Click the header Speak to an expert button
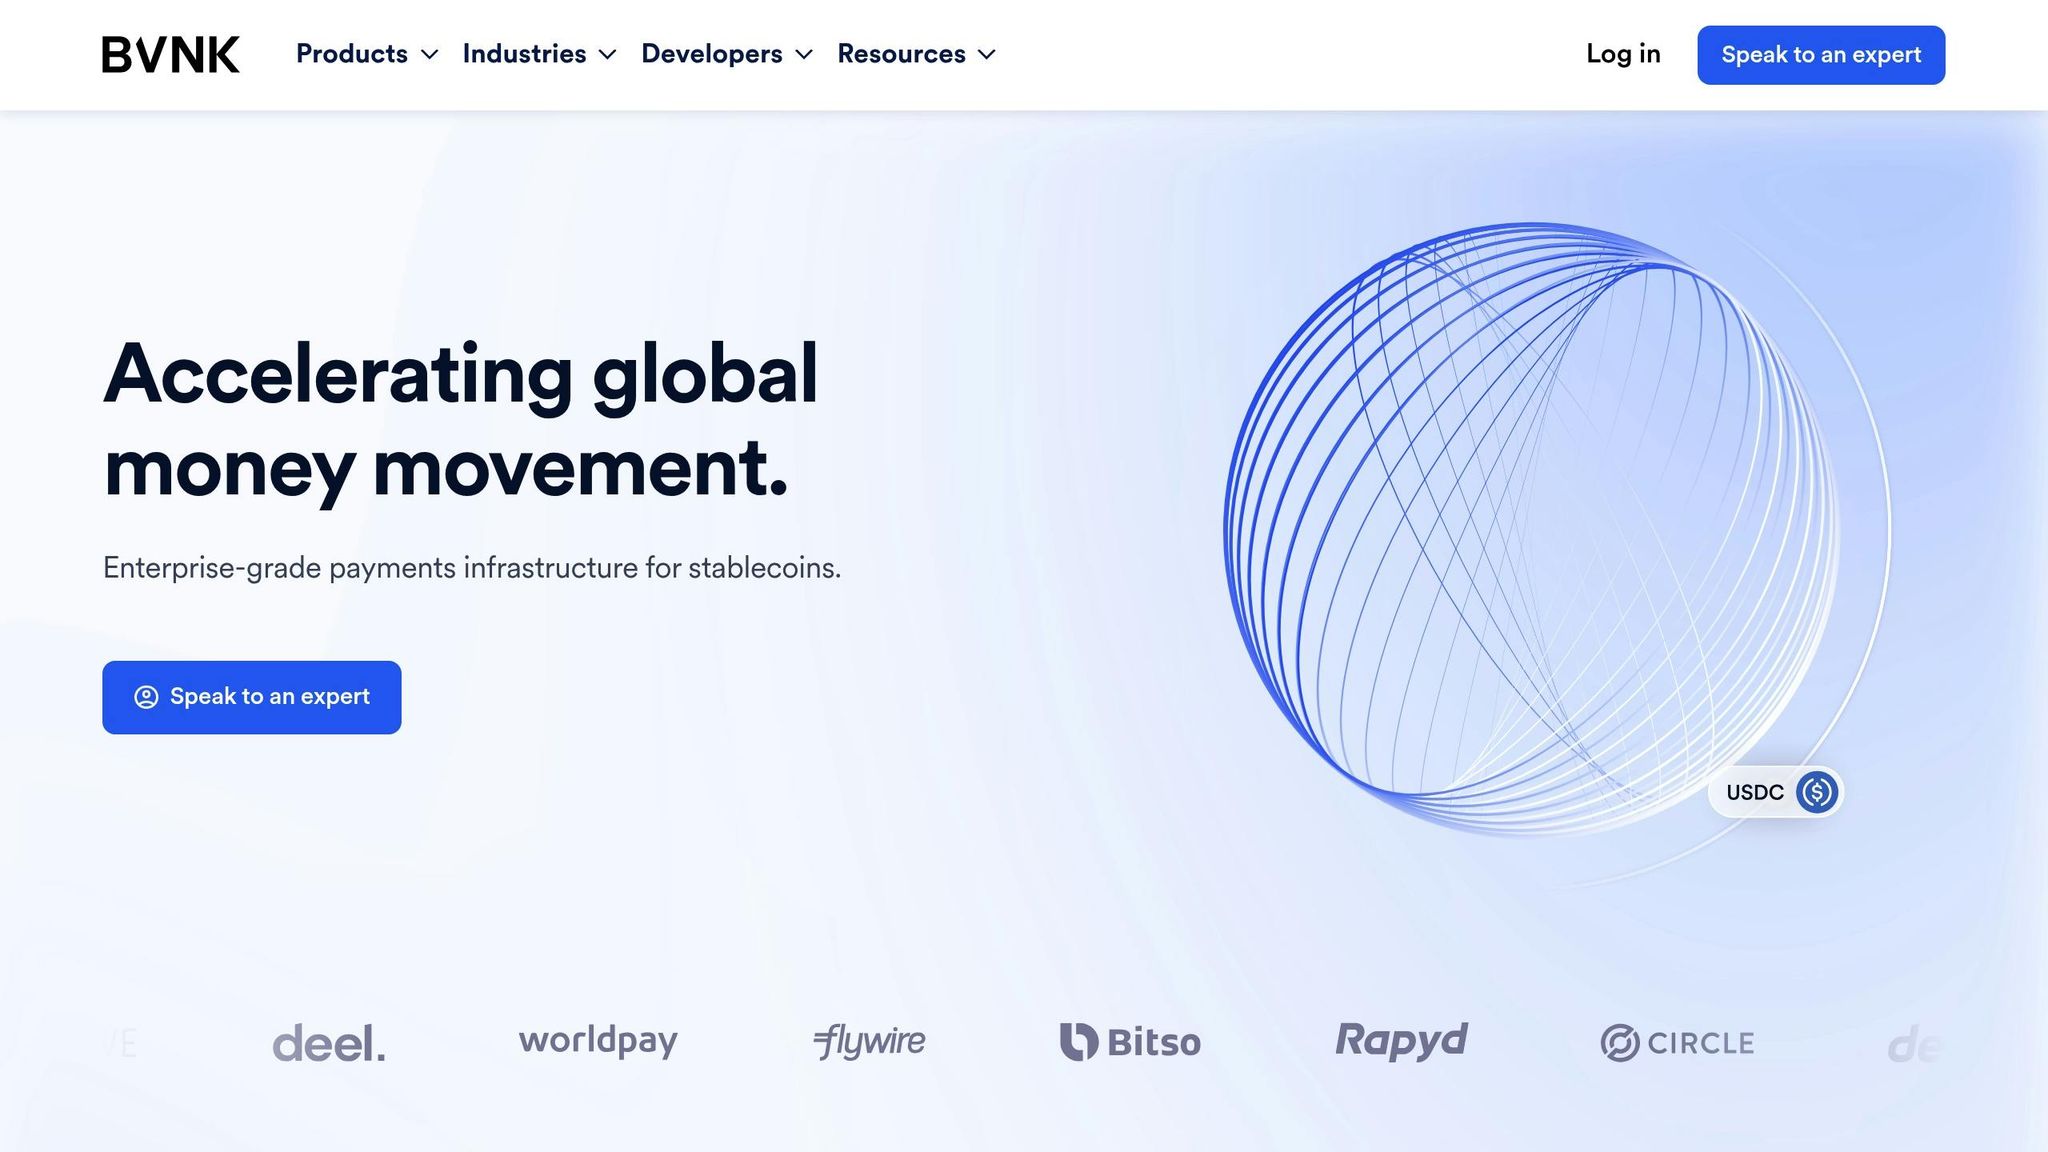The height and width of the screenshot is (1152, 2048). pyautogui.click(x=1821, y=55)
